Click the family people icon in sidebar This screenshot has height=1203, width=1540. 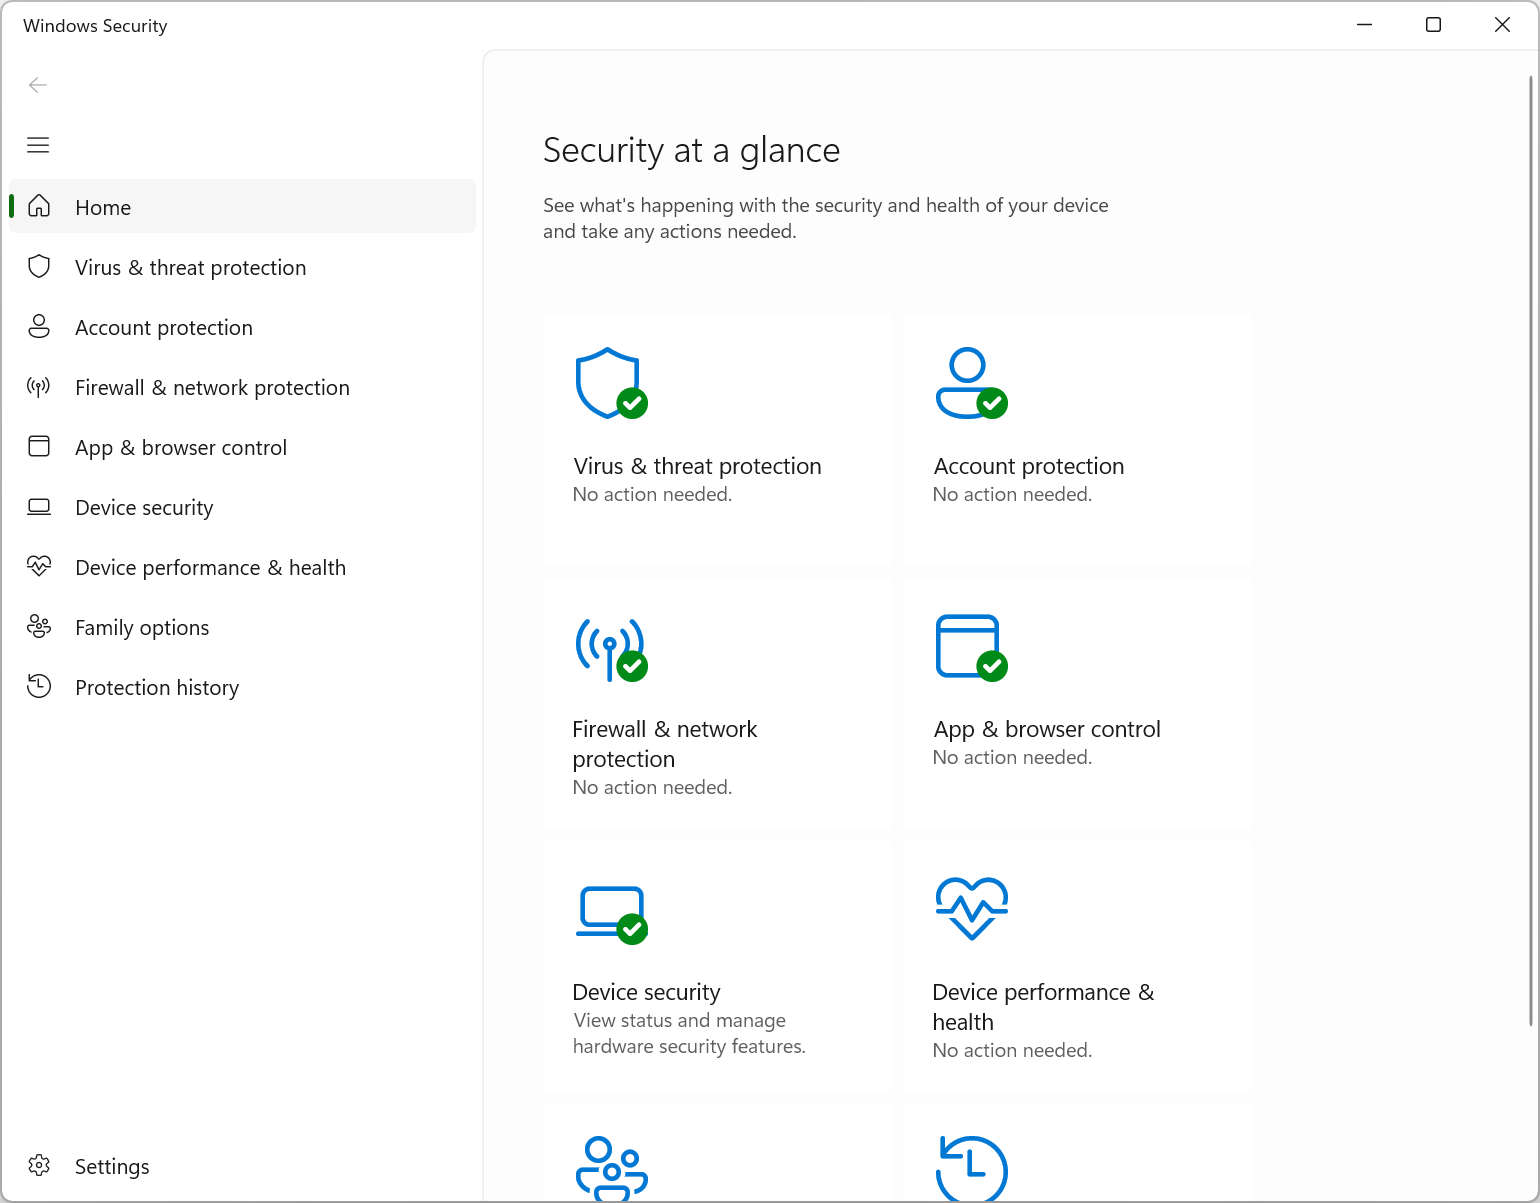point(39,626)
